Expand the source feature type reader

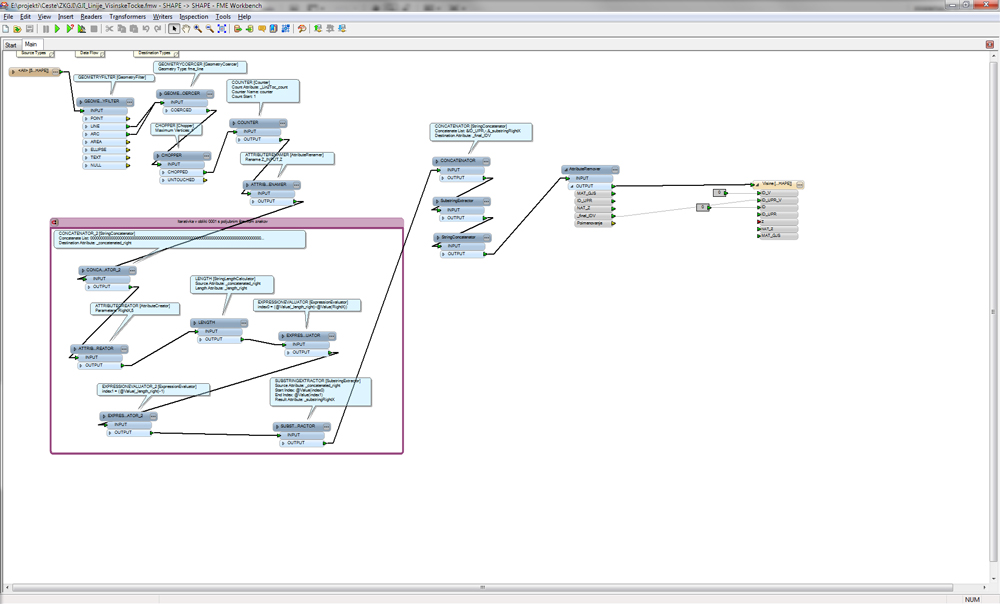pyautogui.click(x=13, y=71)
